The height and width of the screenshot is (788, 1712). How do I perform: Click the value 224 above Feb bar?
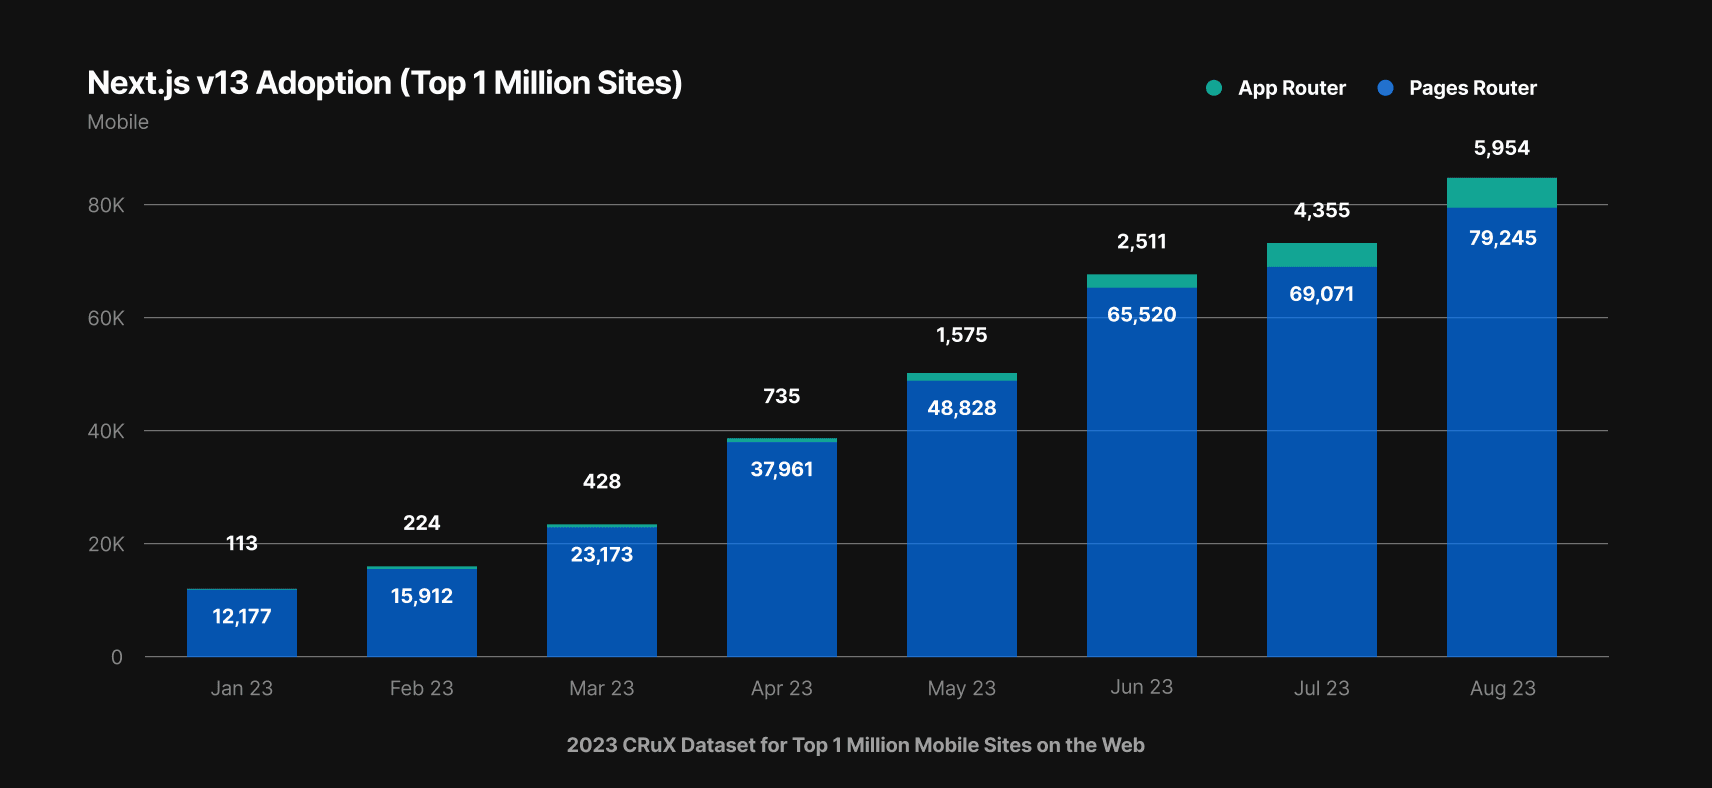tap(422, 523)
